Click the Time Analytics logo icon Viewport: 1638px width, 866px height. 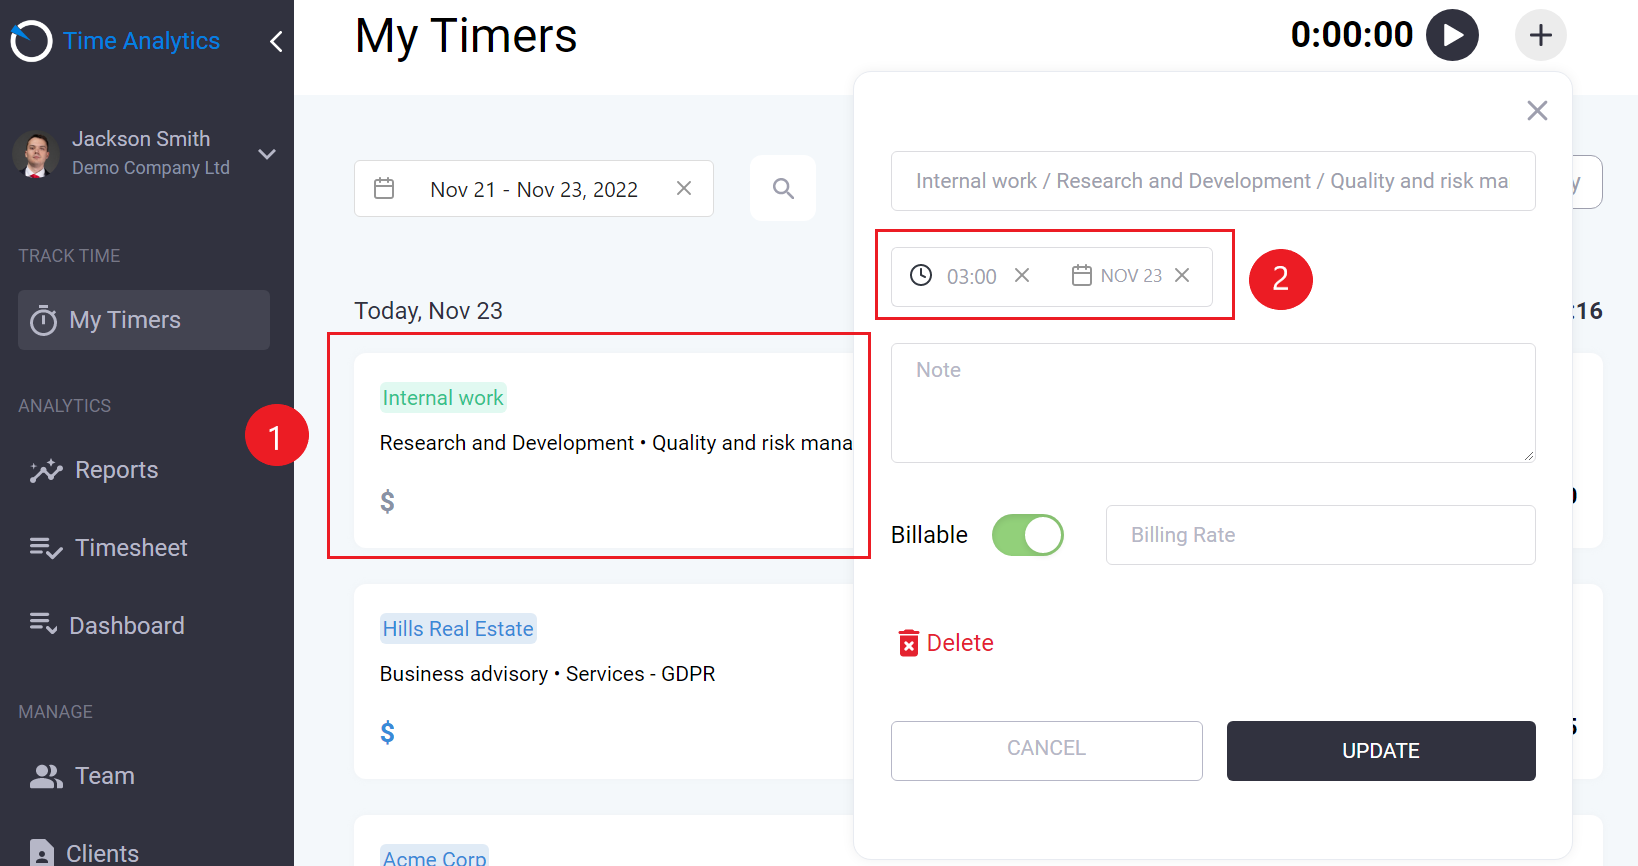31,41
